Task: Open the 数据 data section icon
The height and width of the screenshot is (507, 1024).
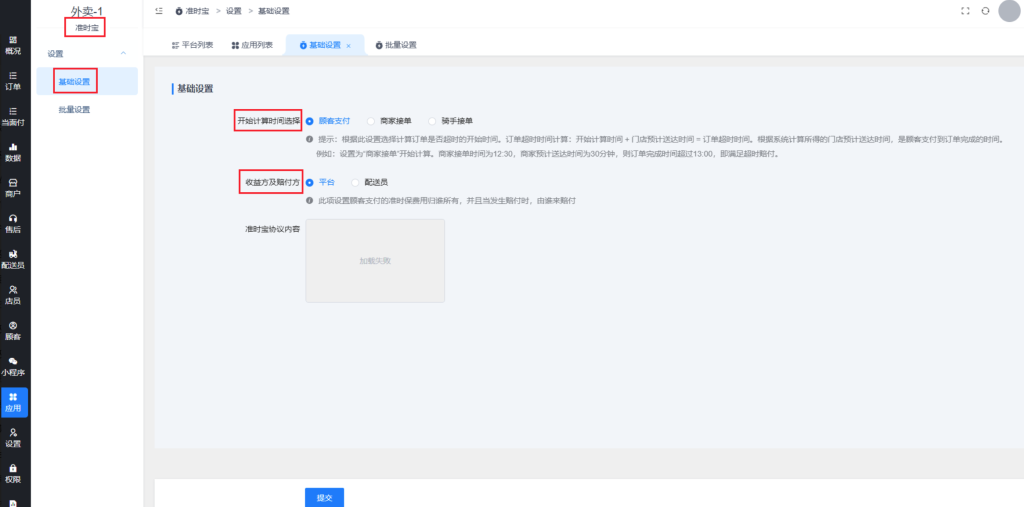Action: point(13,152)
